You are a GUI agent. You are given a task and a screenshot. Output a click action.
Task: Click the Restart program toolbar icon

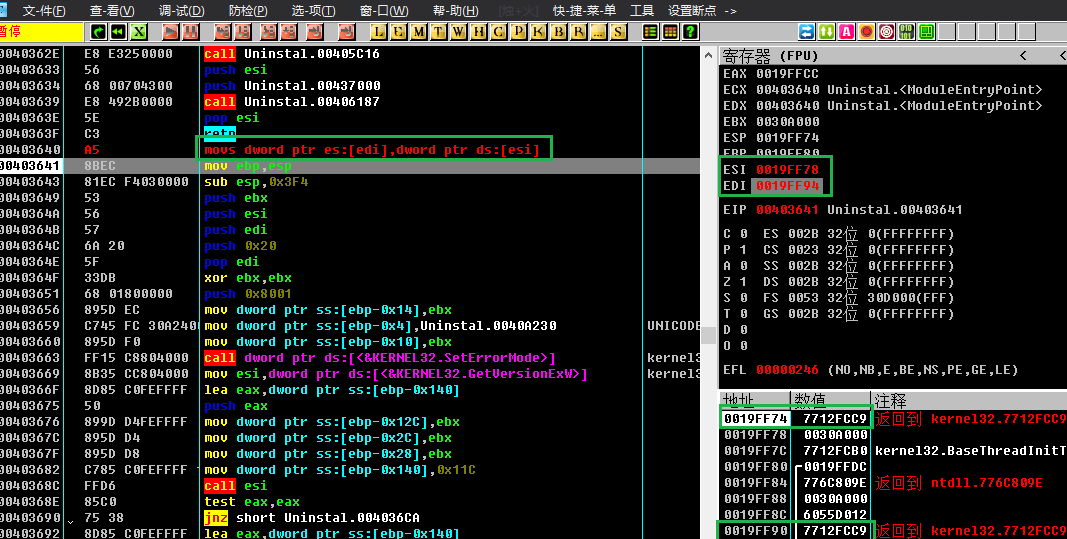pos(119,32)
